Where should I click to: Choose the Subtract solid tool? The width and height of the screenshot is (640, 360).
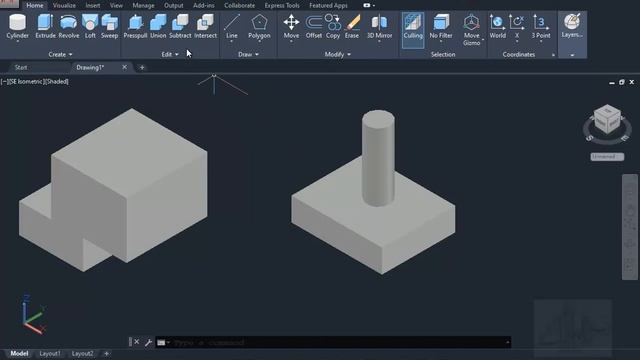pos(180,27)
